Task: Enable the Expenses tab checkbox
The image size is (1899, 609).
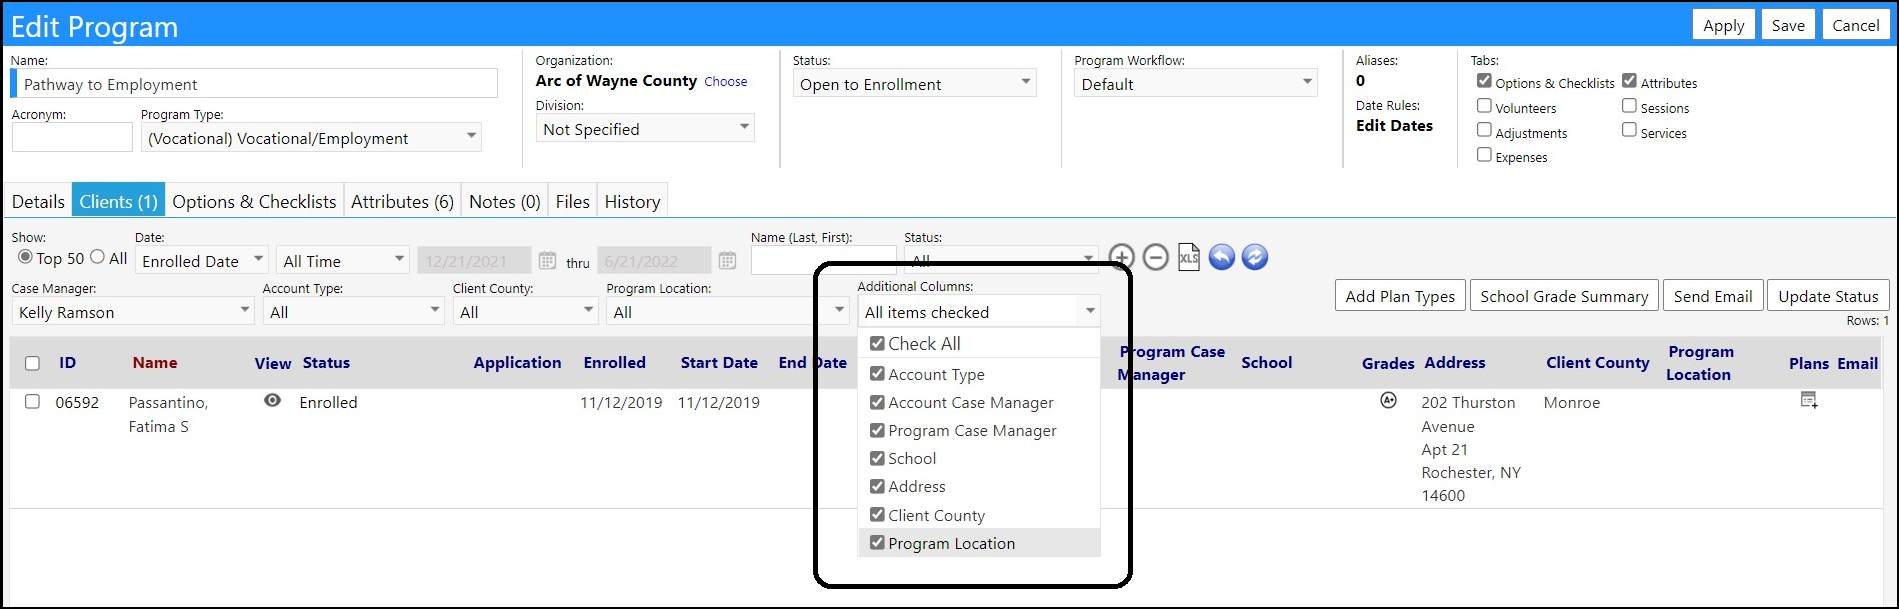Action: coord(1484,154)
